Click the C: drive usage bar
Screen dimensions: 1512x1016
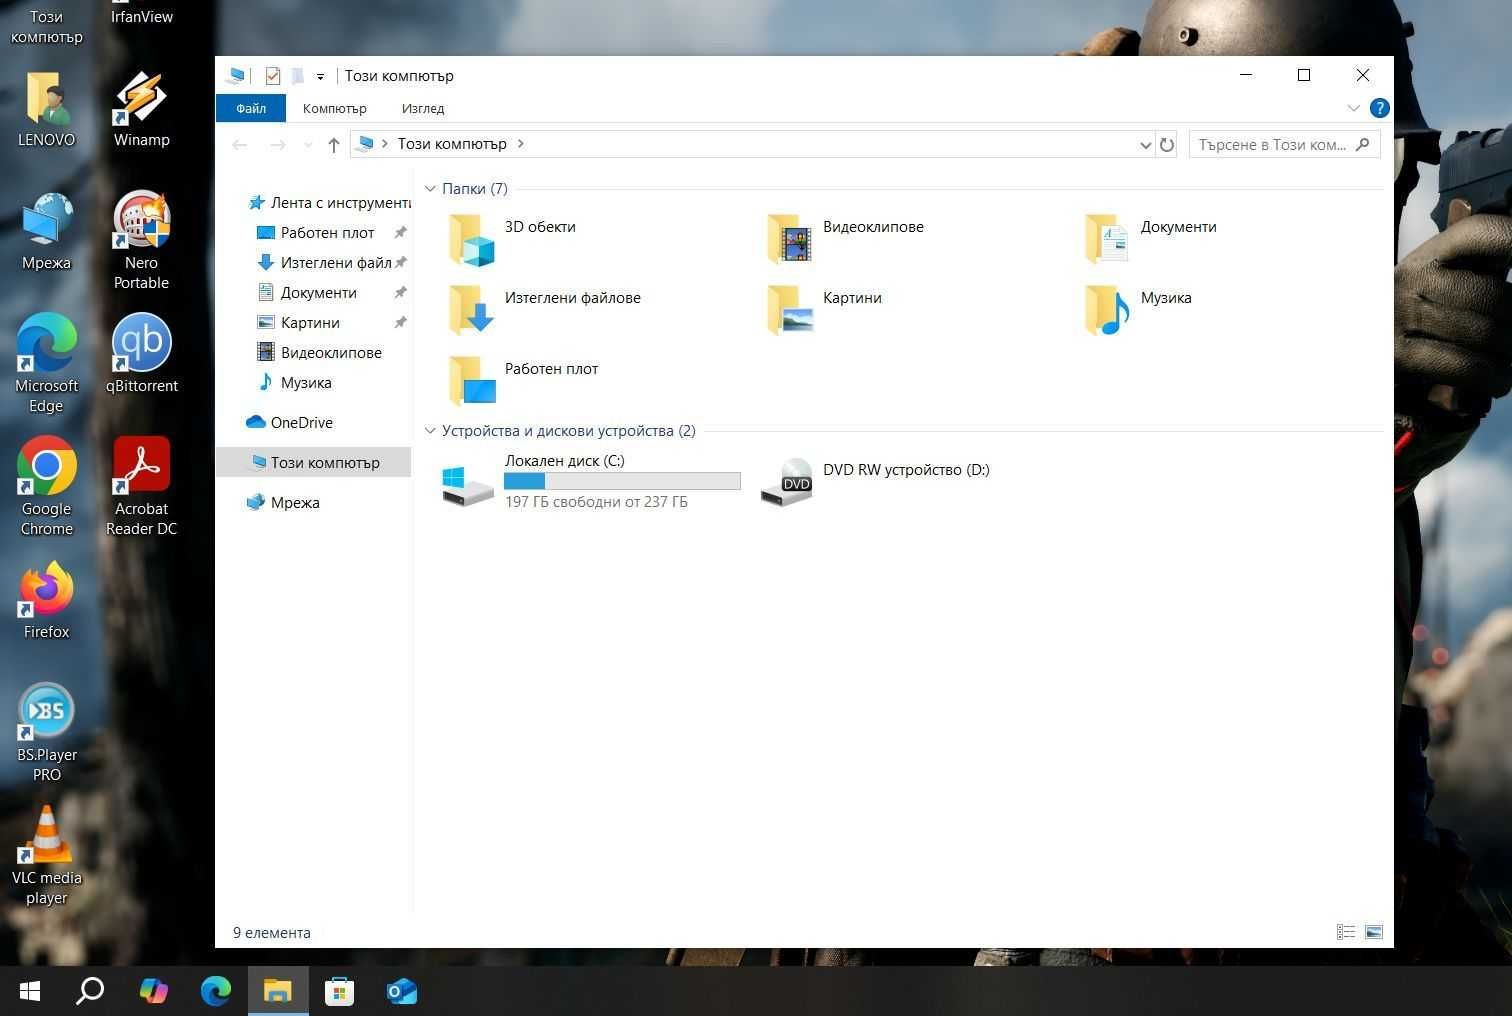[622, 481]
